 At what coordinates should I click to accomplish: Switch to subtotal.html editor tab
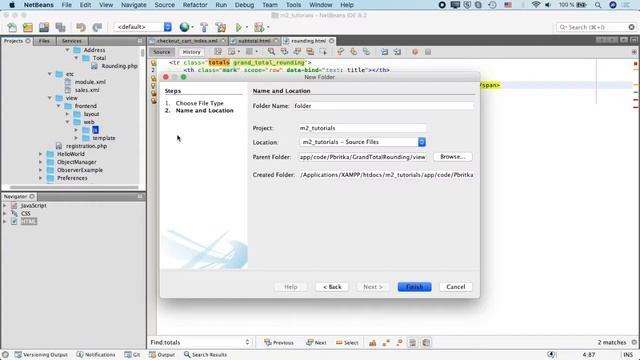click(x=254, y=41)
